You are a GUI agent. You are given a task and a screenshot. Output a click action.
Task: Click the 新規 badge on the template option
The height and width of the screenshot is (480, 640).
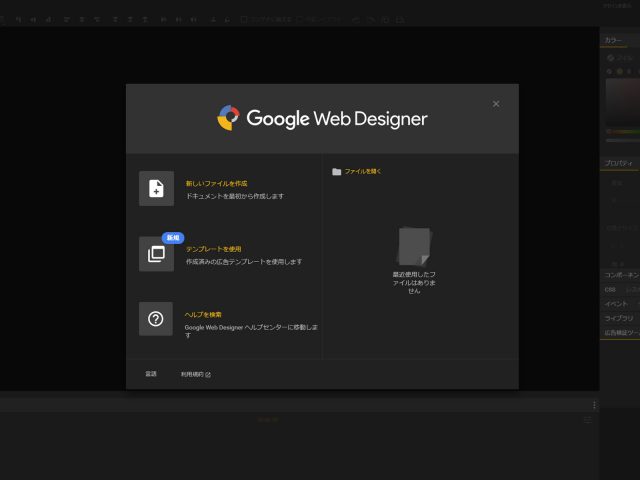tap(173, 238)
